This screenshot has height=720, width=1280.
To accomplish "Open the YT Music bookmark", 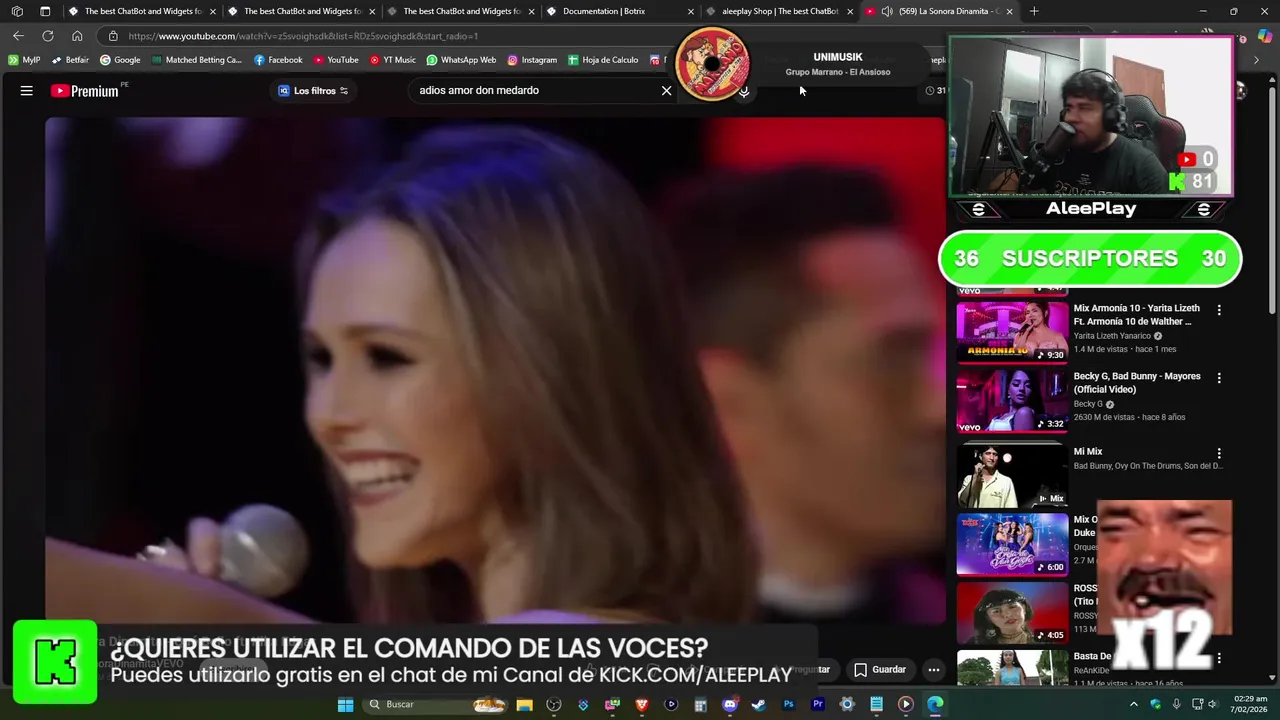I will [393, 60].
